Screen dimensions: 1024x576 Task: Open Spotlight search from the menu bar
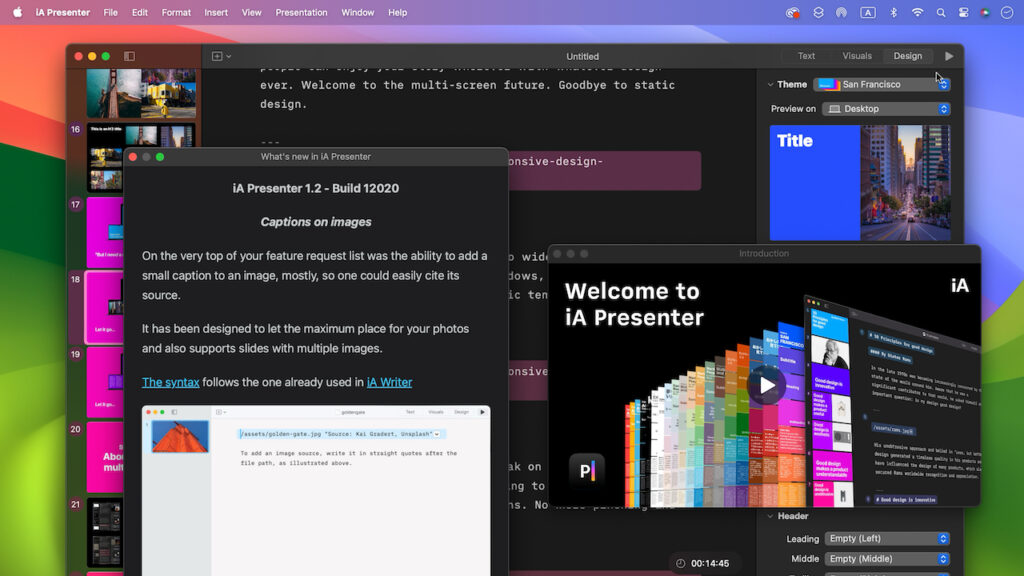pyautogui.click(x=941, y=12)
